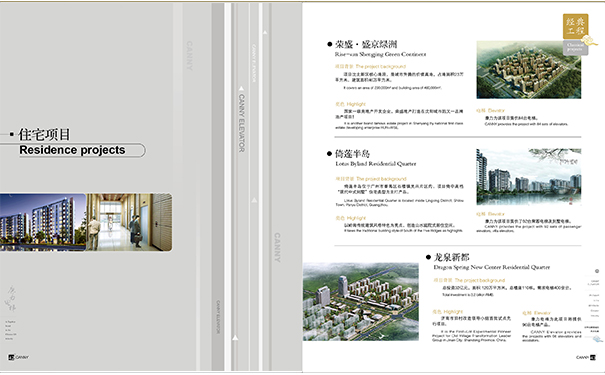The width and height of the screenshot is (605, 375).
Task: Open the night apartment towers photo
Action: click(43, 222)
